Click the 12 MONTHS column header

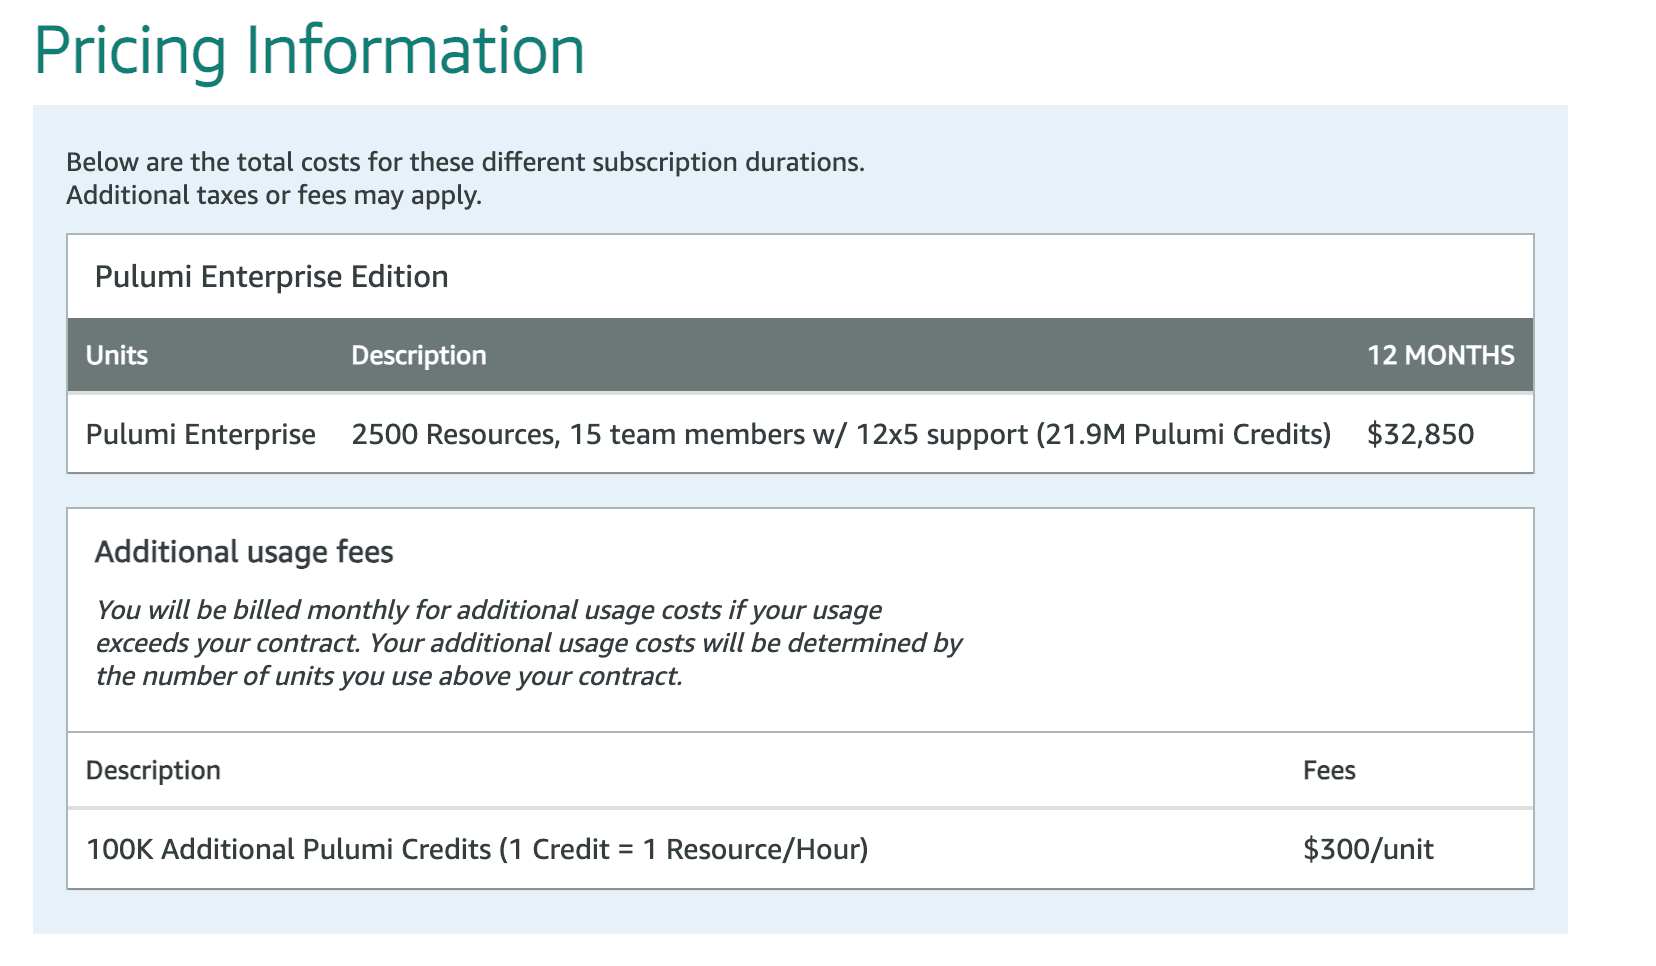tap(1441, 356)
